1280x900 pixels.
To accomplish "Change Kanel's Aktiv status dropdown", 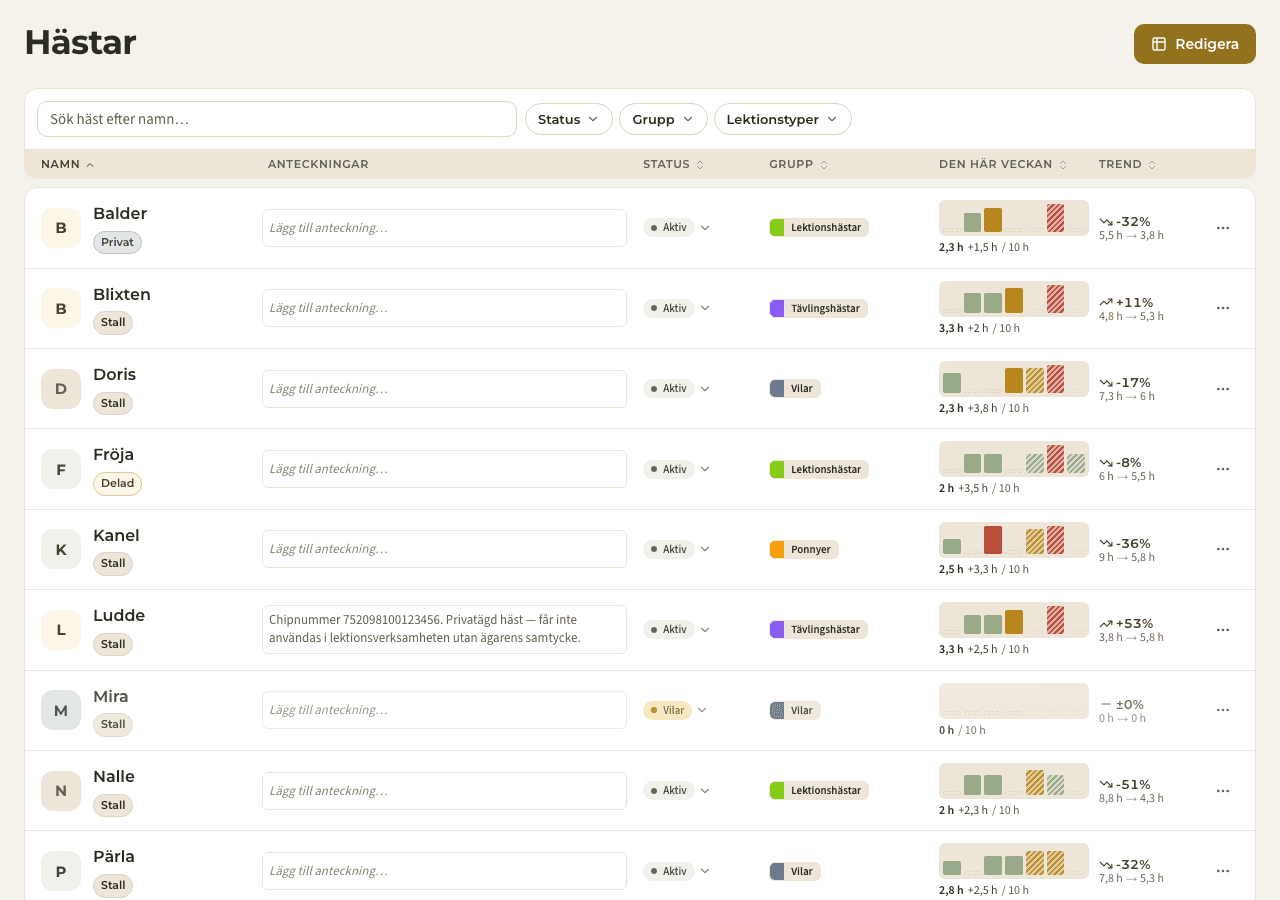I will (677, 549).
